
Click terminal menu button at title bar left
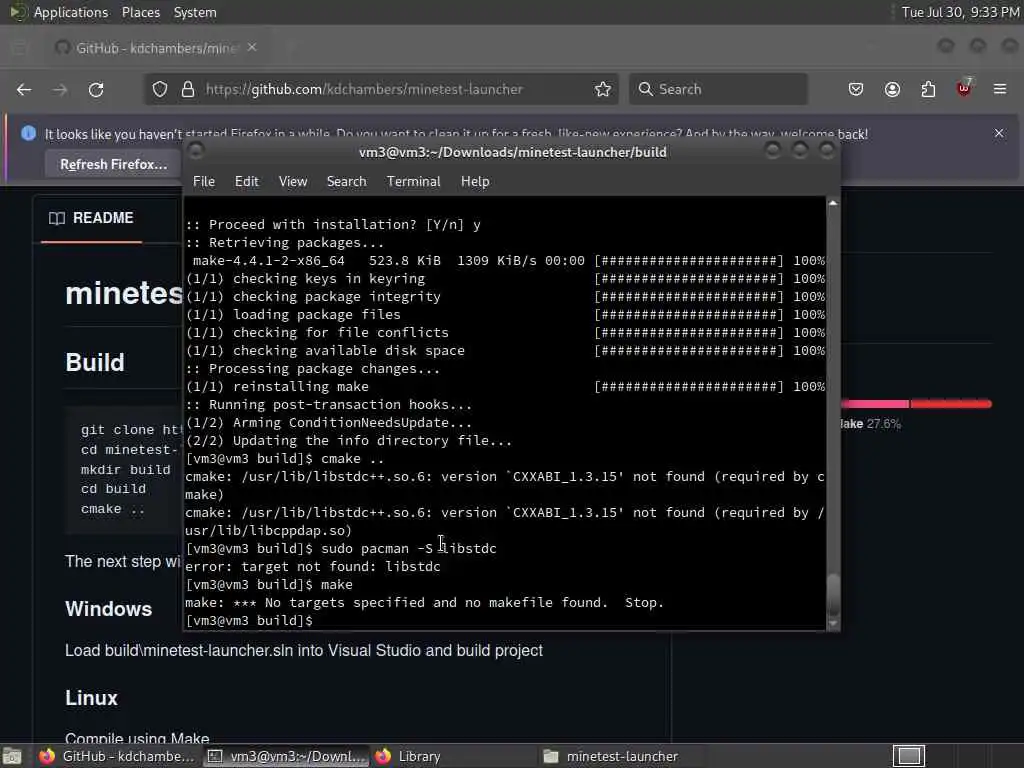coord(195,151)
